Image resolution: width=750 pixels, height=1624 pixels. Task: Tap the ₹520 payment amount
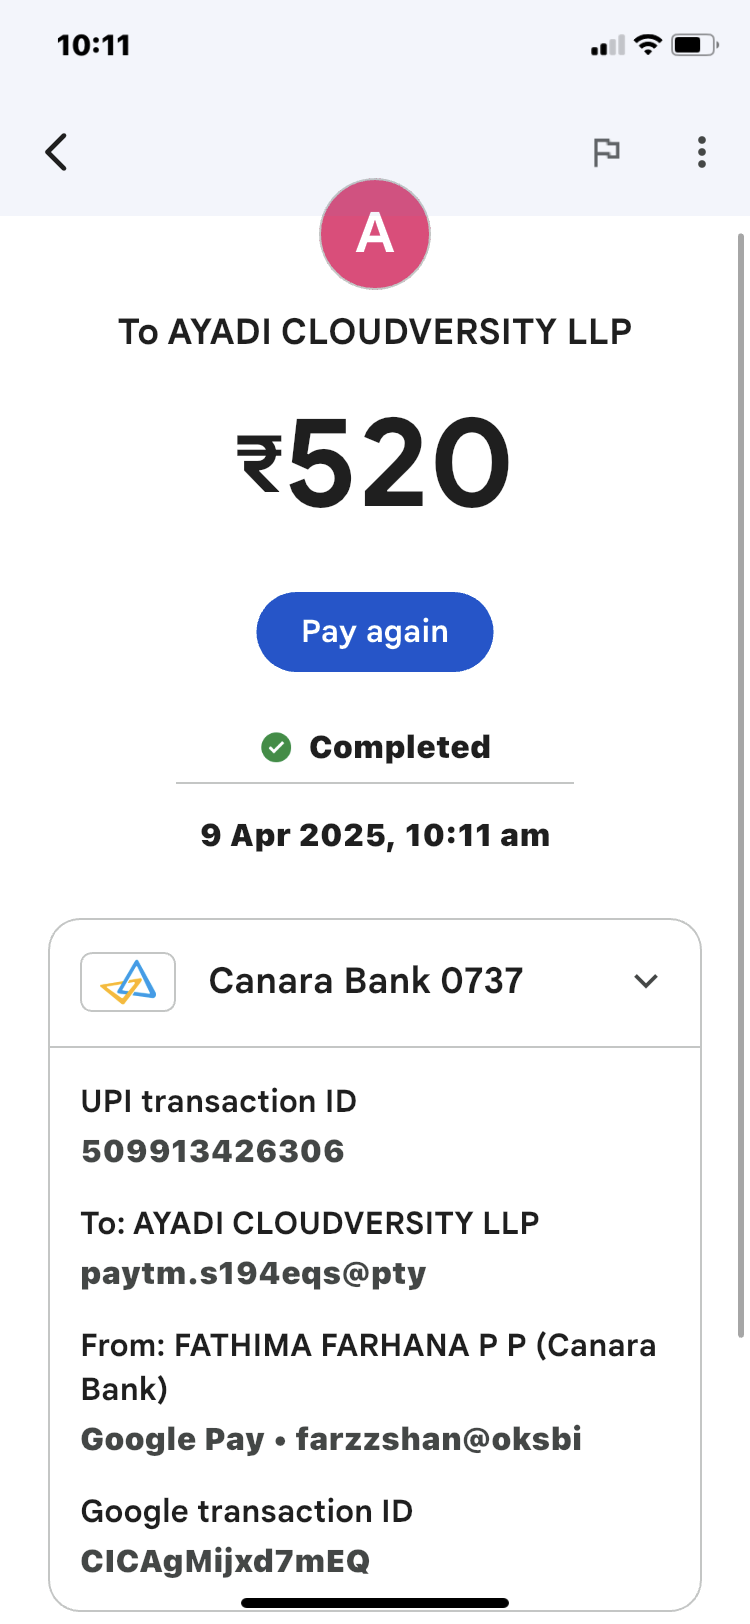click(375, 463)
